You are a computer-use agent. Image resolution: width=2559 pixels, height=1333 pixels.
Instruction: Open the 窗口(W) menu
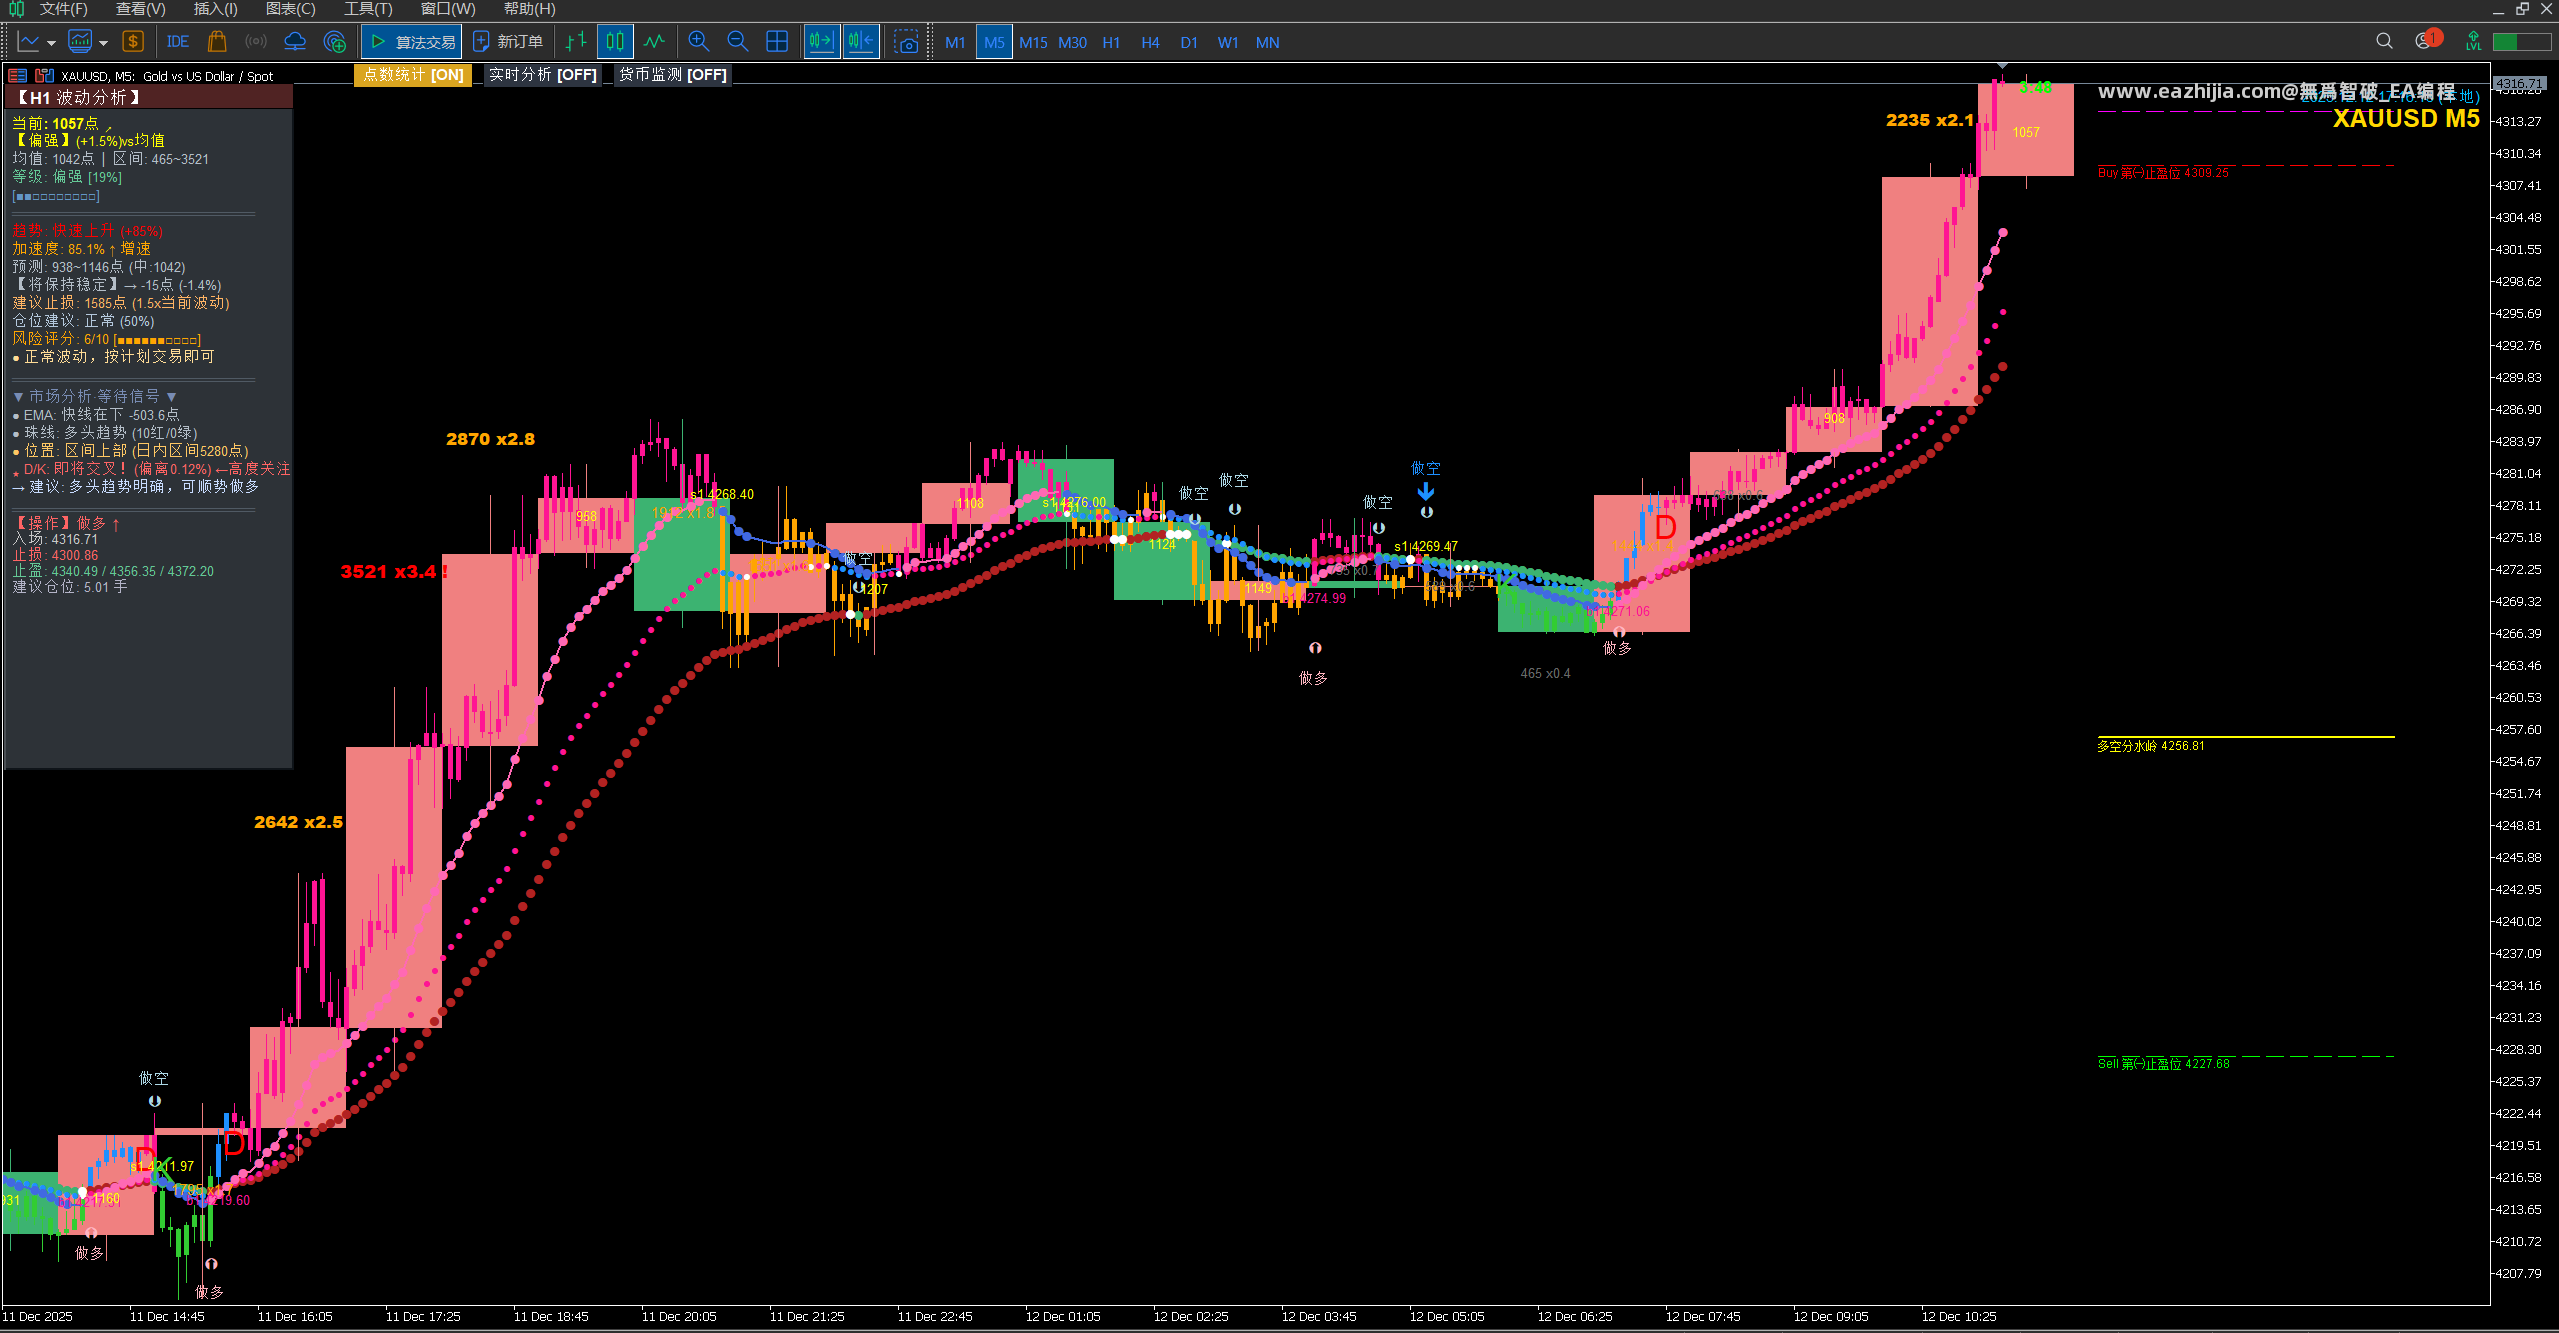[x=448, y=9]
